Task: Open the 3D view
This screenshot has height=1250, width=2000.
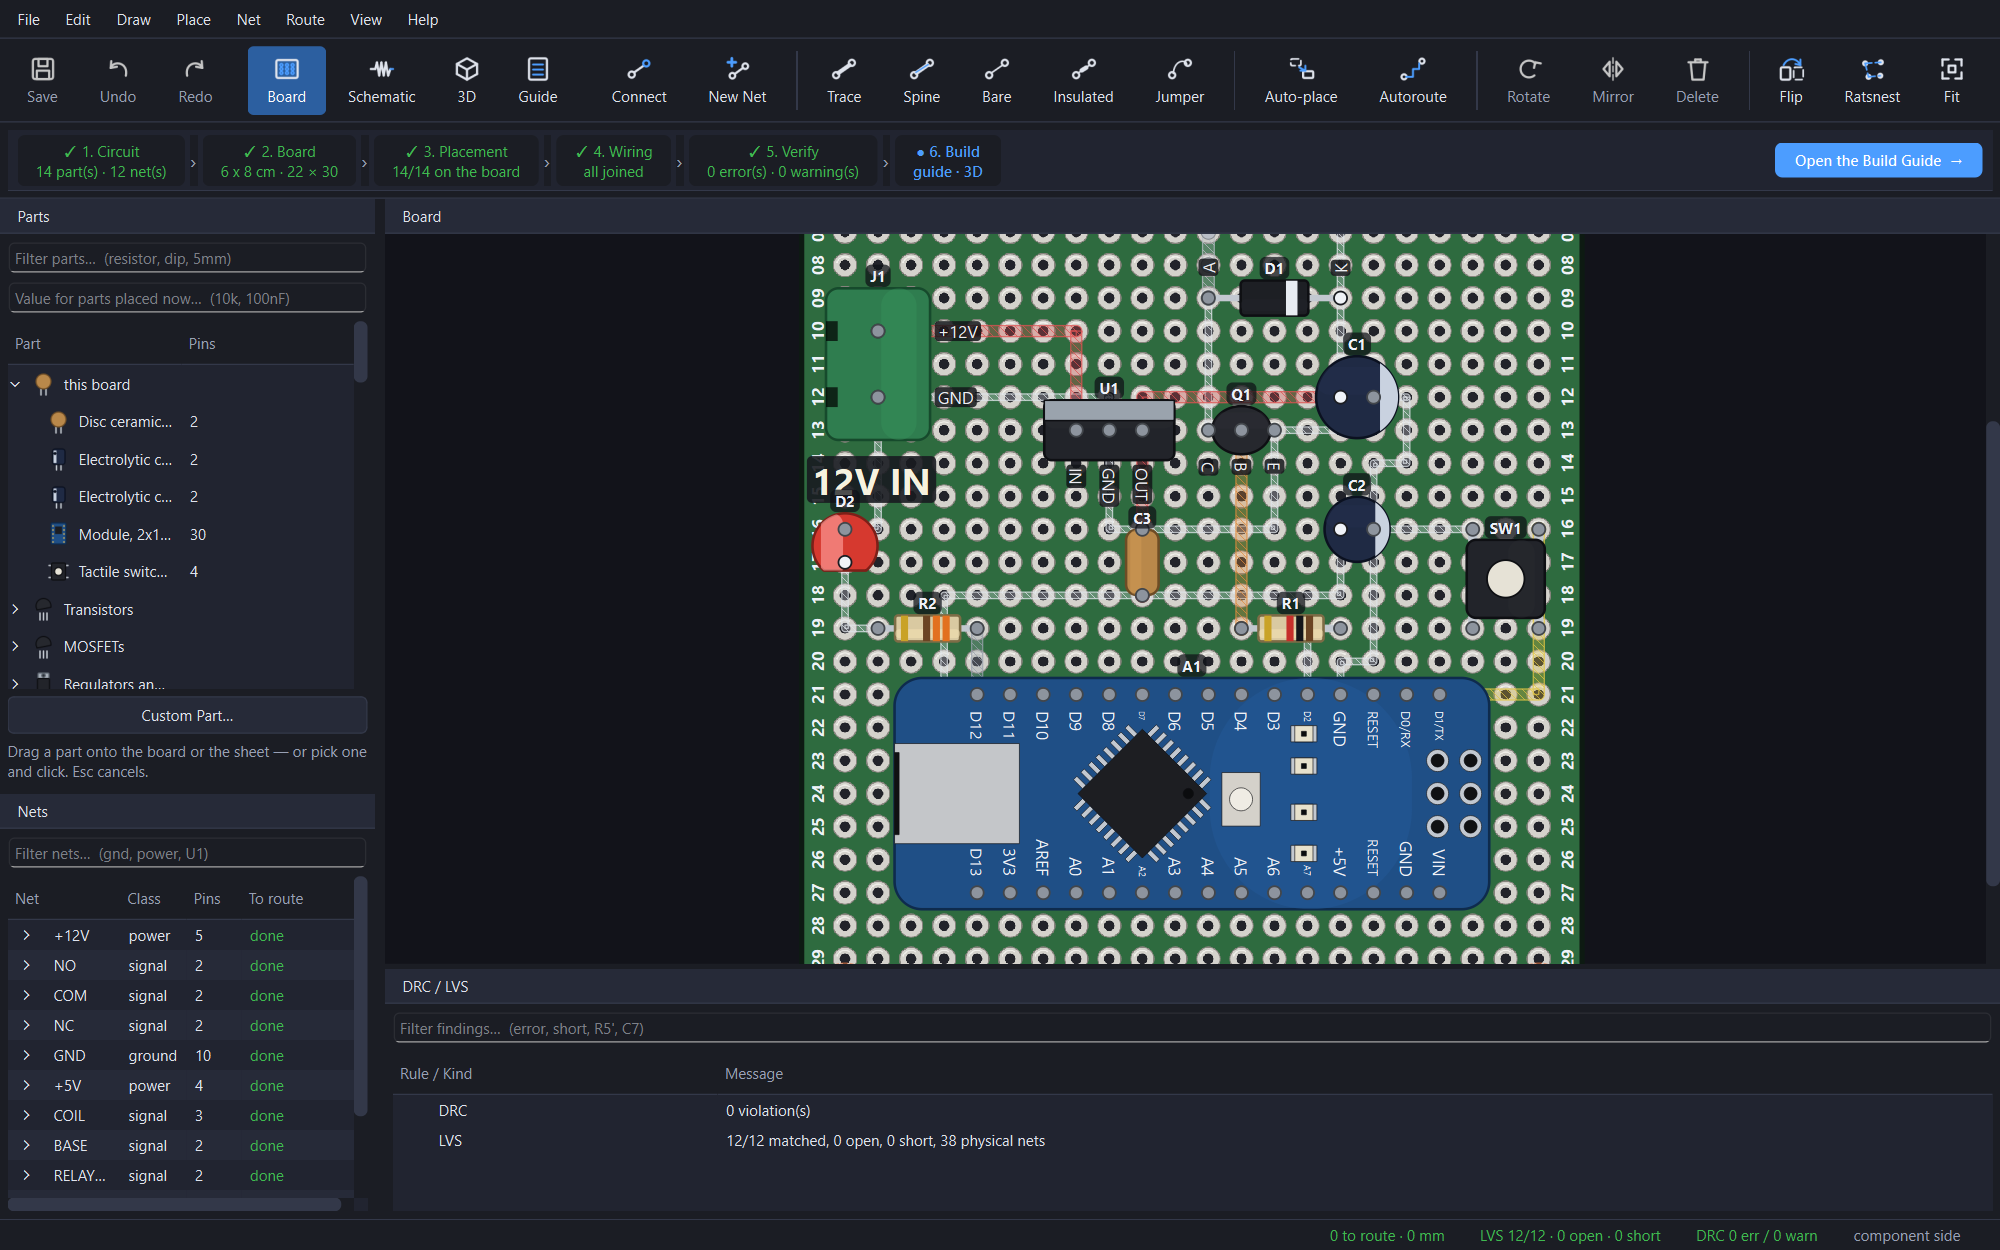Action: coord(466,80)
